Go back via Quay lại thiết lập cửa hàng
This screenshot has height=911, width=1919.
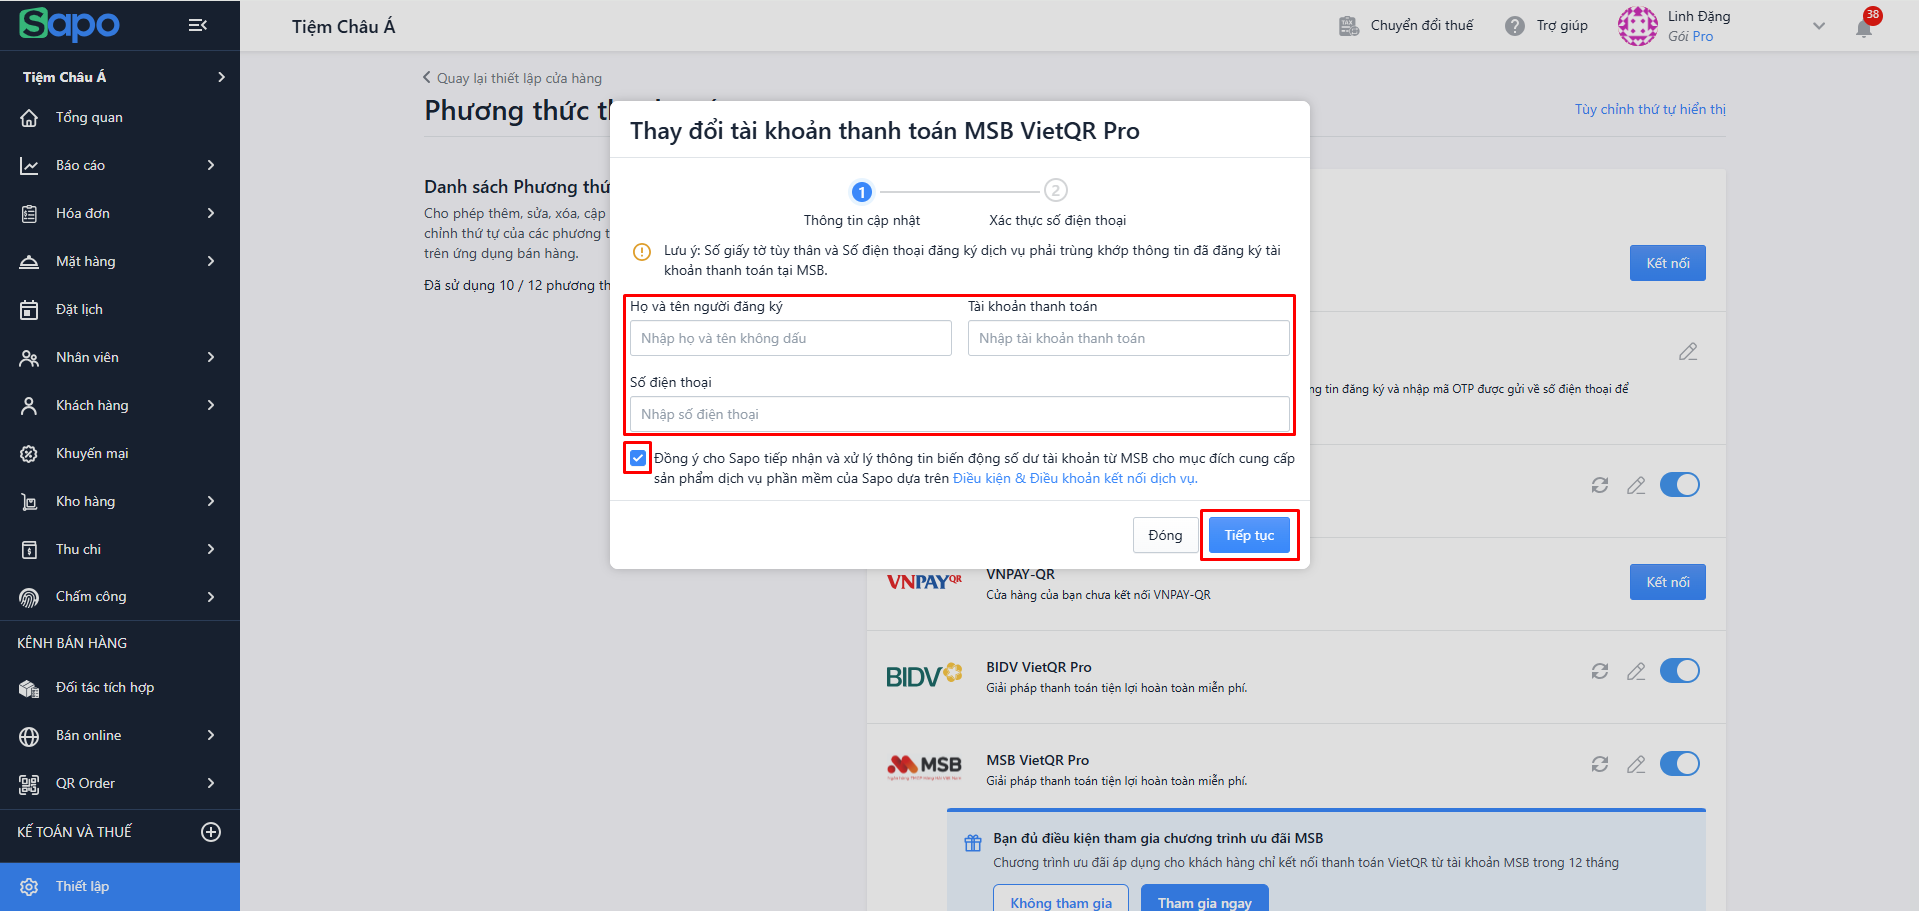(512, 78)
